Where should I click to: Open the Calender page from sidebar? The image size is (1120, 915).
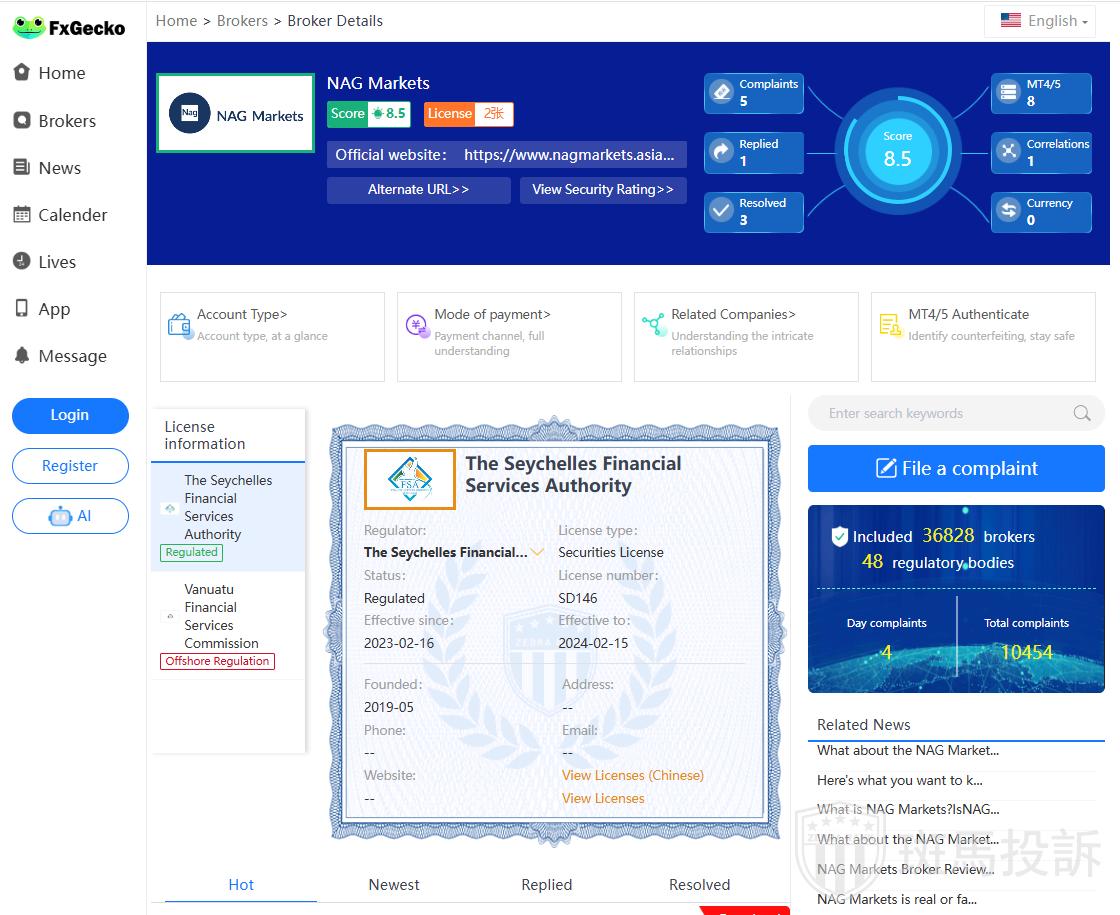pyautogui.click(x=72, y=215)
